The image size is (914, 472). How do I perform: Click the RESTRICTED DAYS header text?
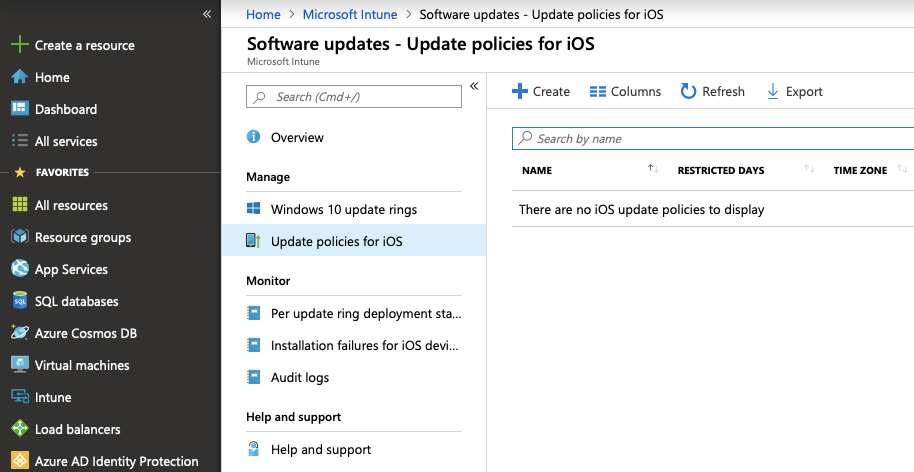[x=720, y=170]
